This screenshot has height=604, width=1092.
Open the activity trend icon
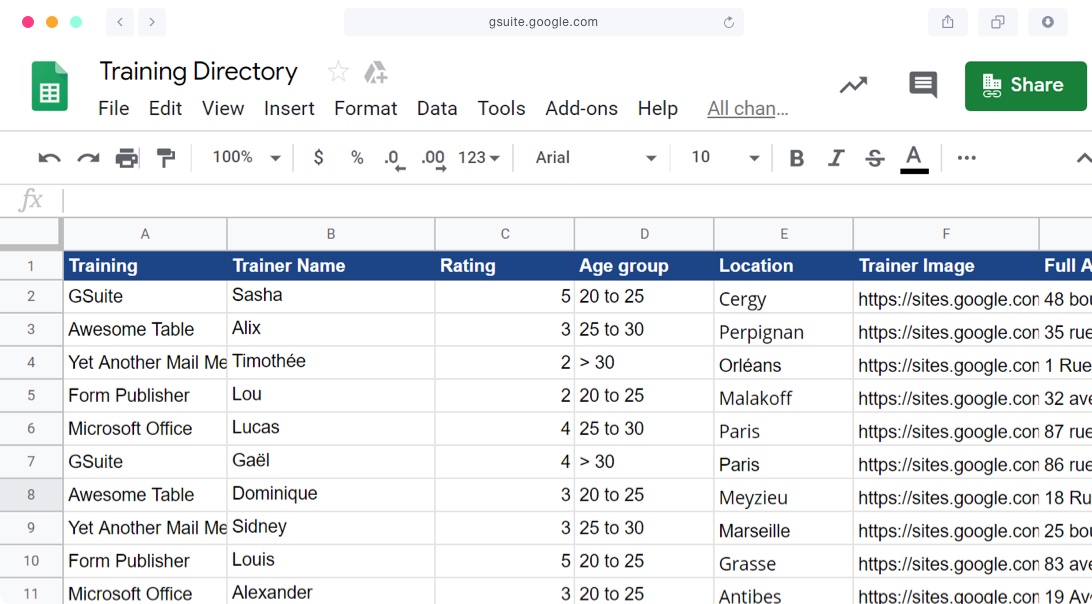coord(853,85)
